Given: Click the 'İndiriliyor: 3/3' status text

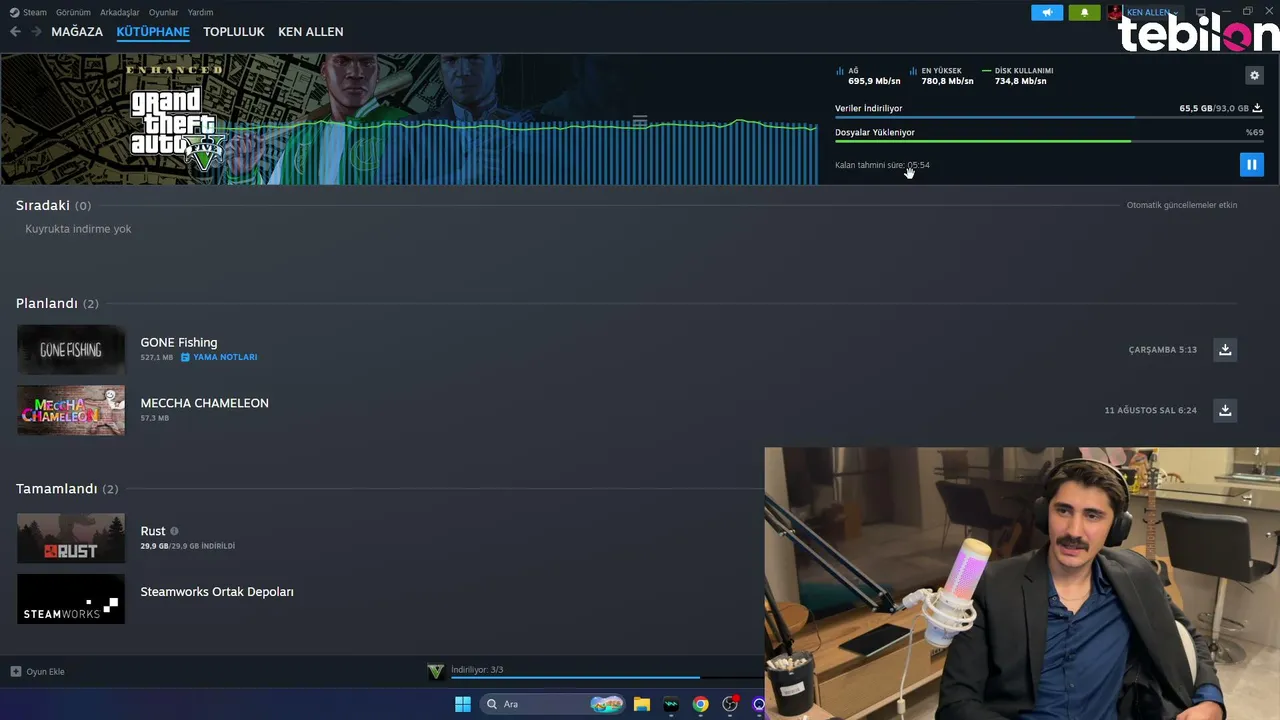Looking at the screenshot, I should click(477, 670).
